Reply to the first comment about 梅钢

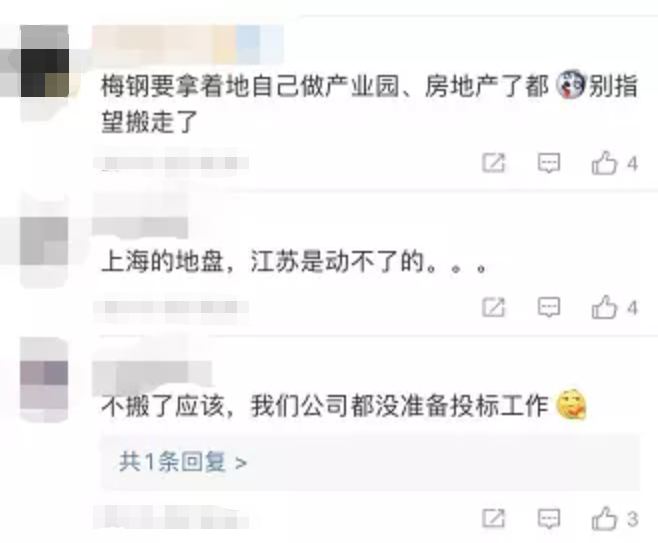click(x=549, y=163)
